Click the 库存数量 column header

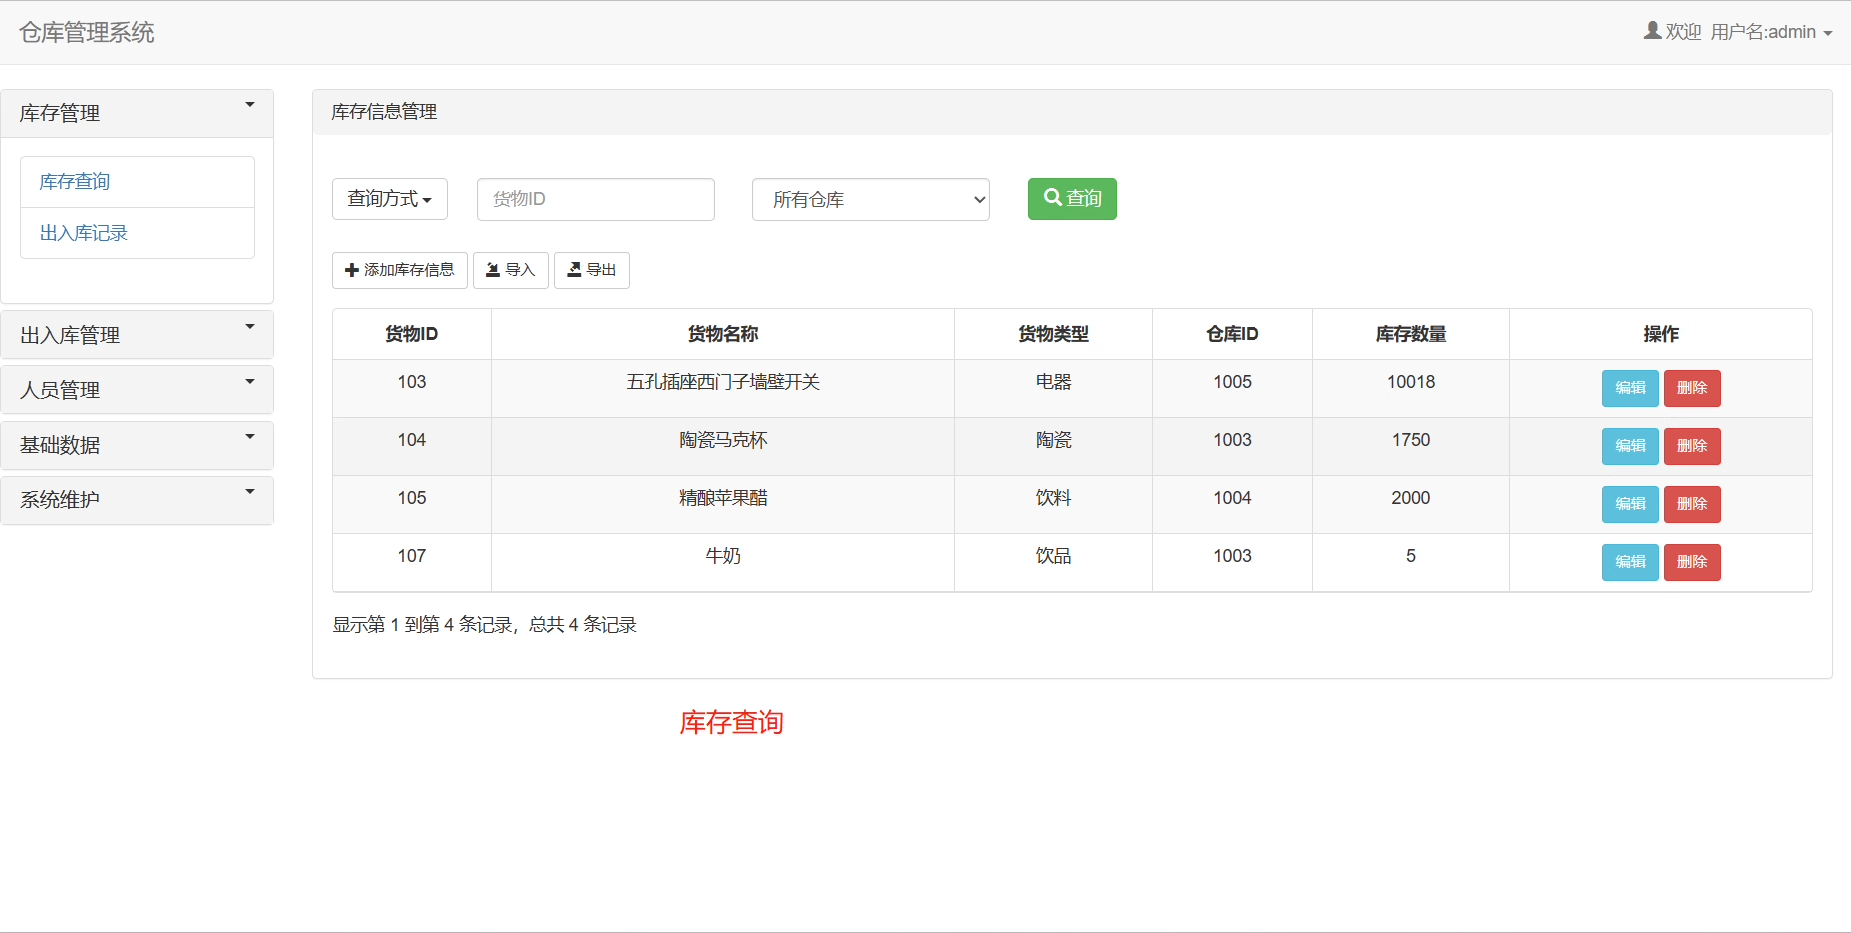point(1411,334)
